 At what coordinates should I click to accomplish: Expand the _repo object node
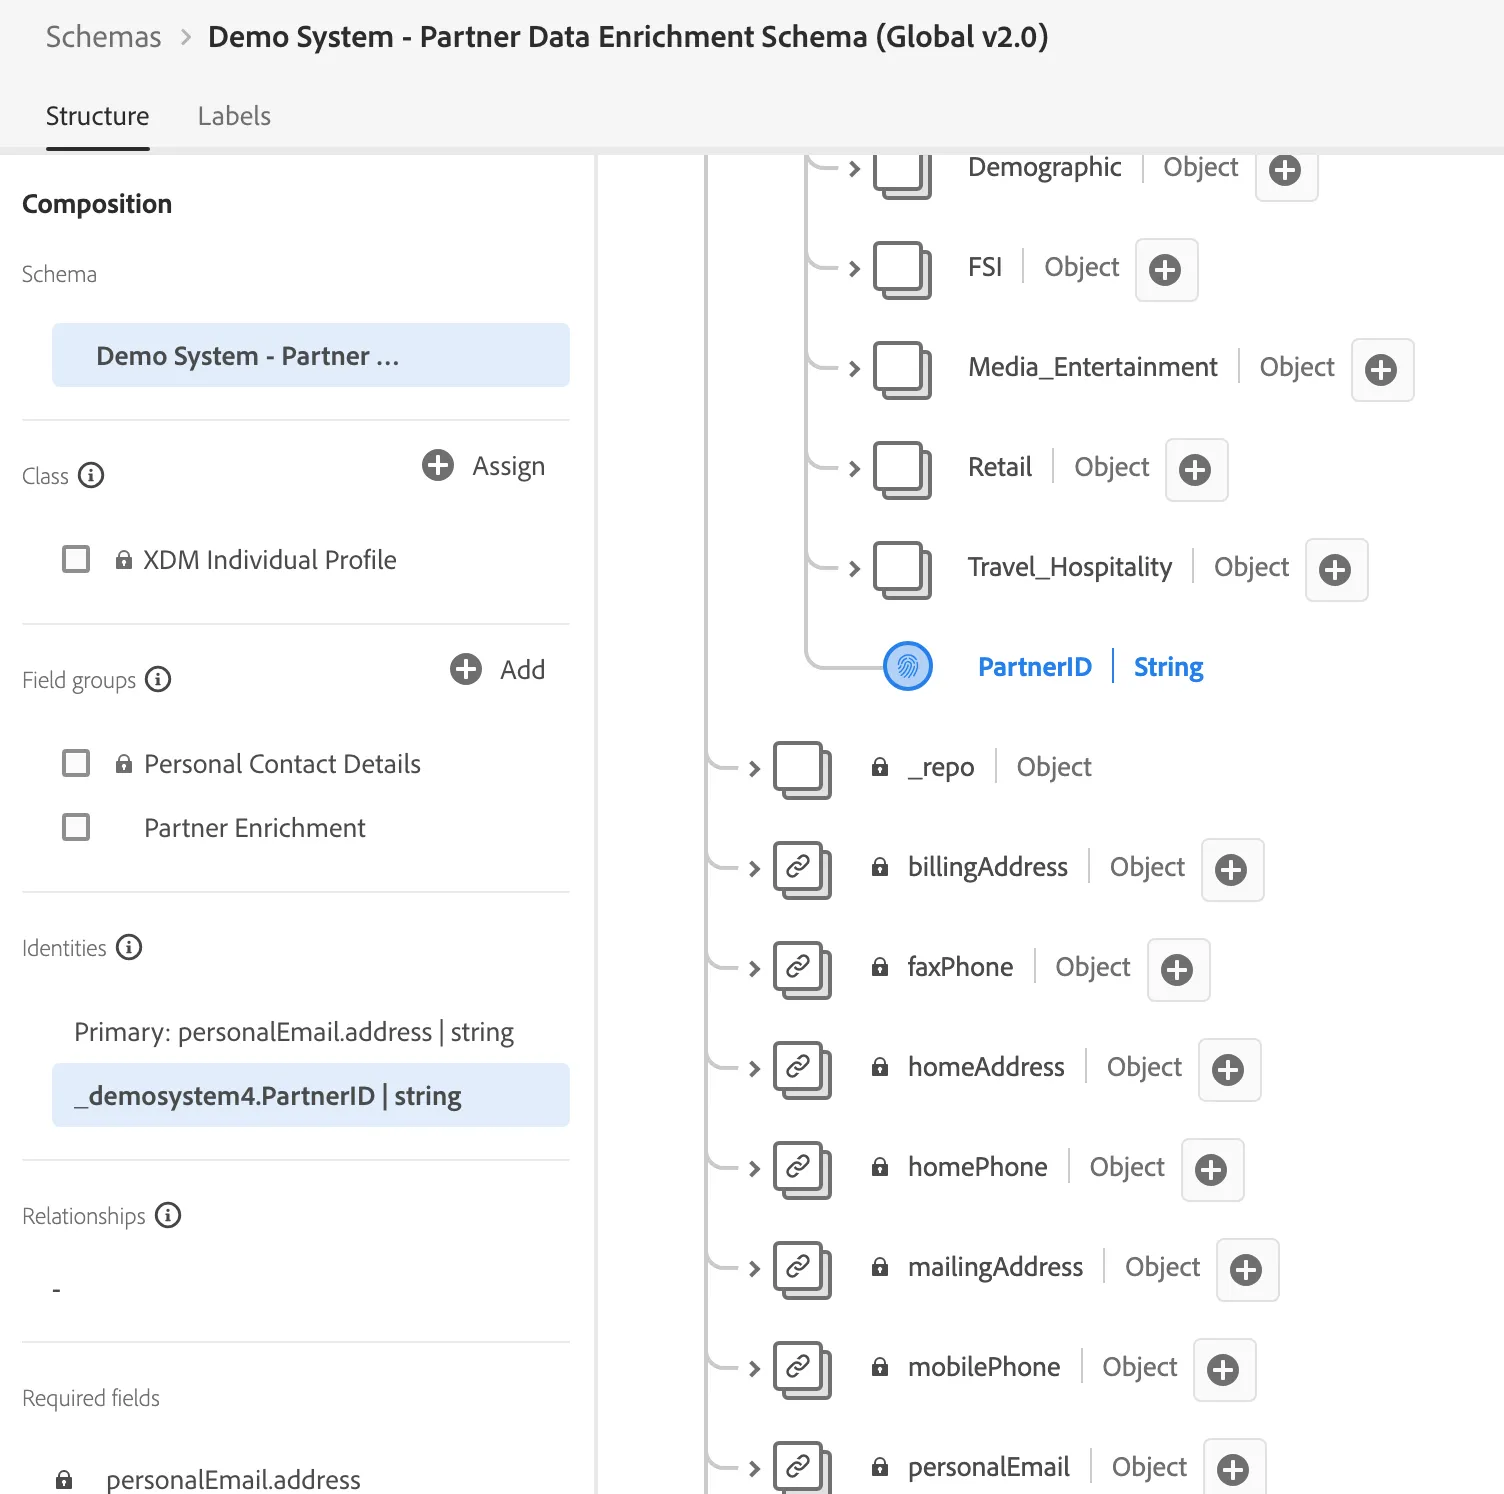tap(754, 769)
